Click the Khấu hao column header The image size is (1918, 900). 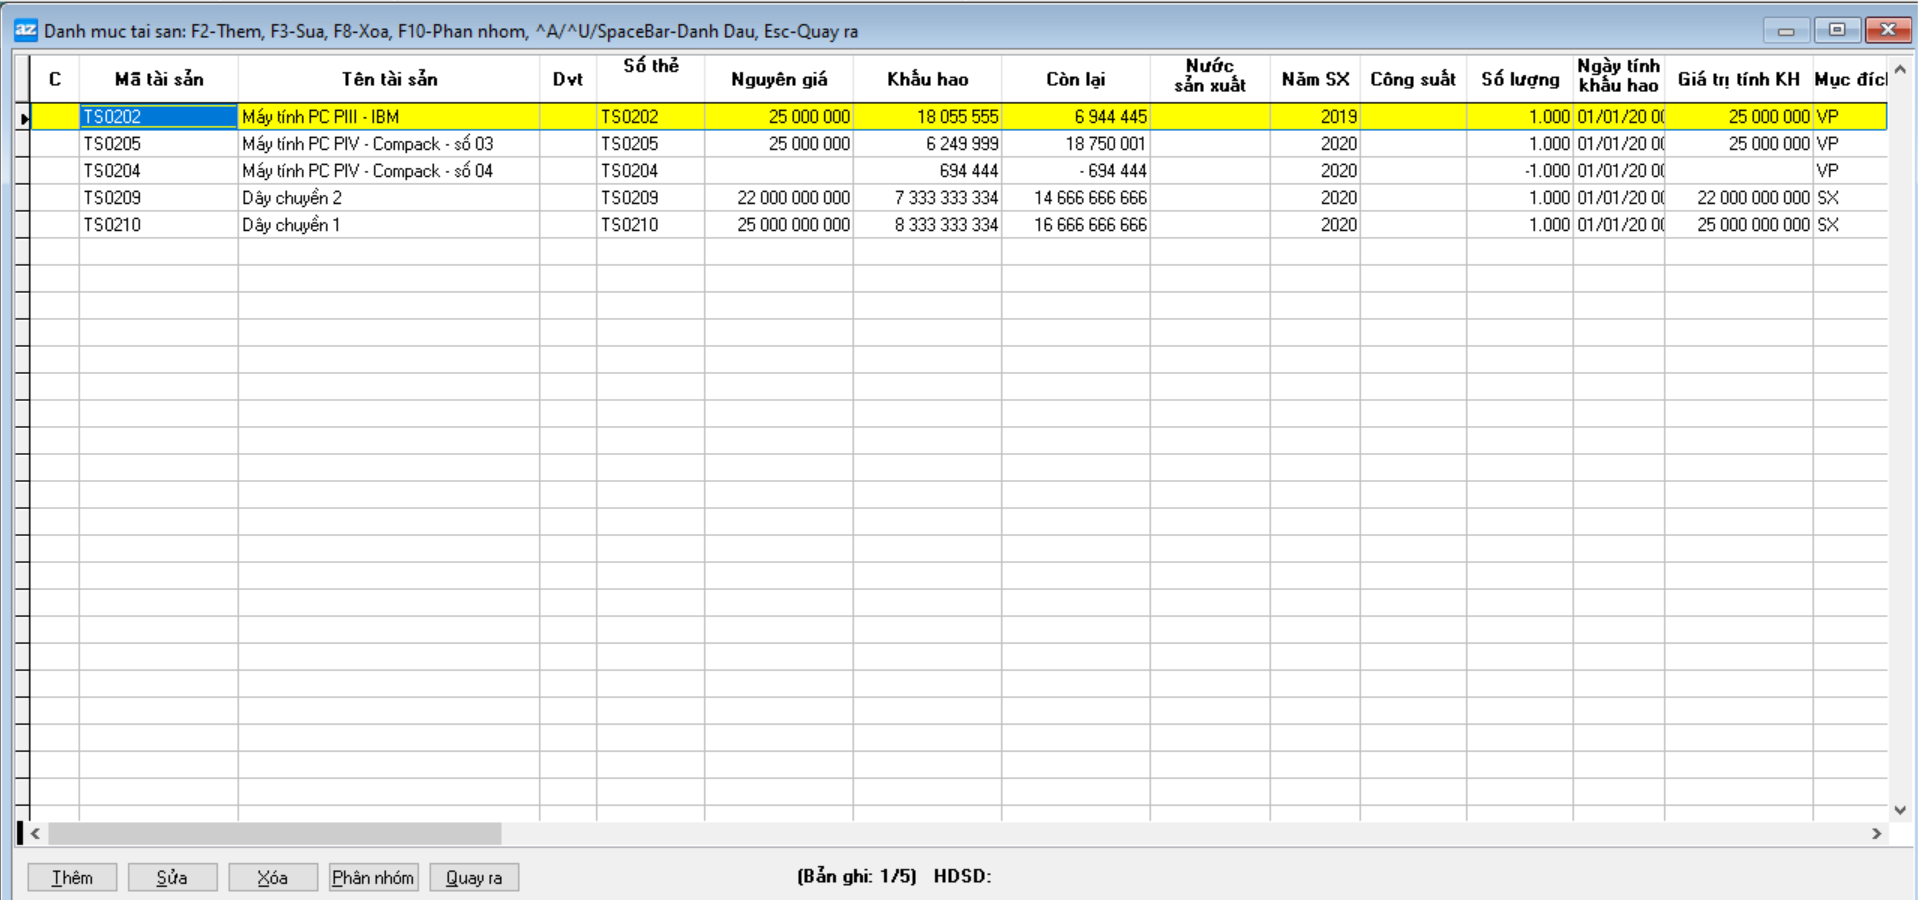[x=927, y=79]
